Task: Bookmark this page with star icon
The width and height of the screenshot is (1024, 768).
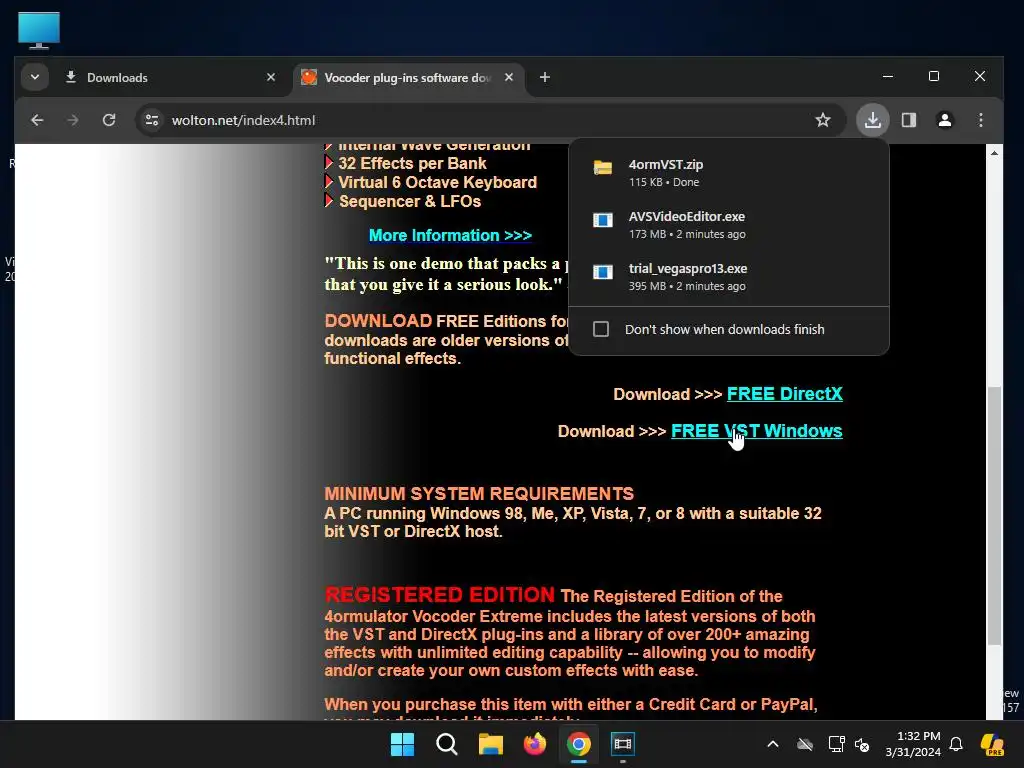Action: 823,120
